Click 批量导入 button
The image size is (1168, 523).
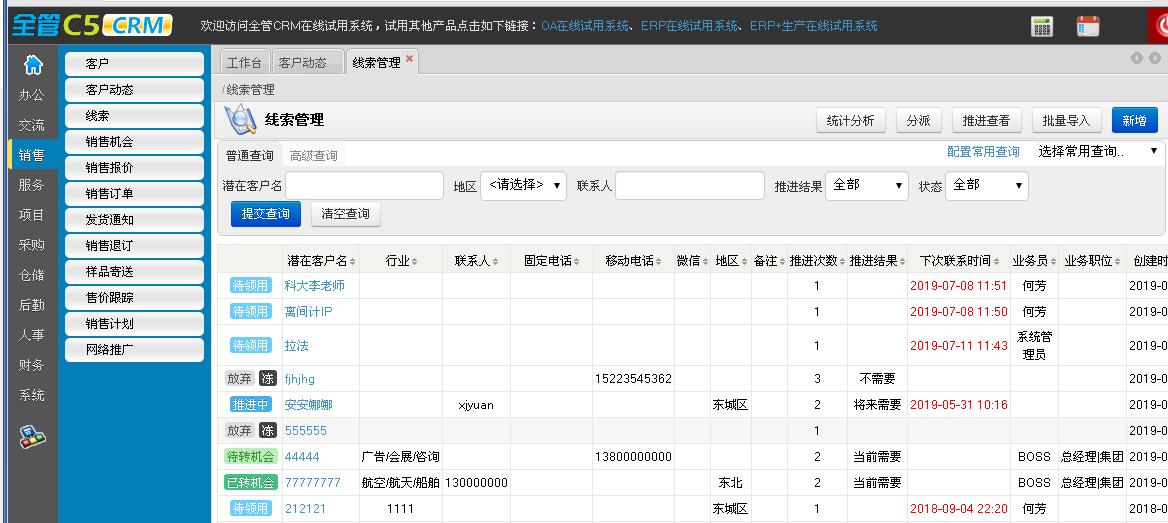point(1067,120)
